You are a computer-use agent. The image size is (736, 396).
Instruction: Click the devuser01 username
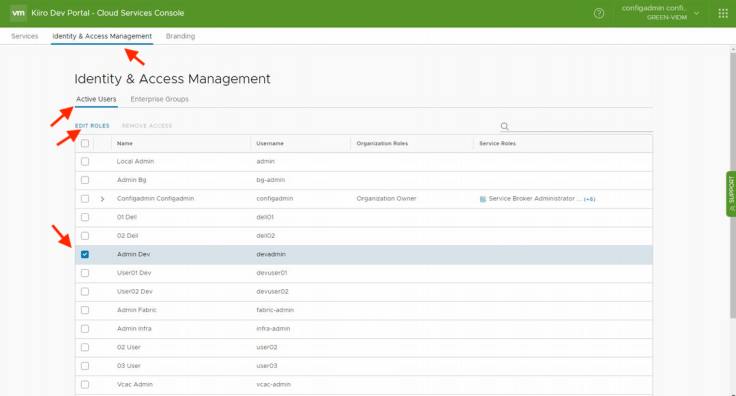(272, 273)
